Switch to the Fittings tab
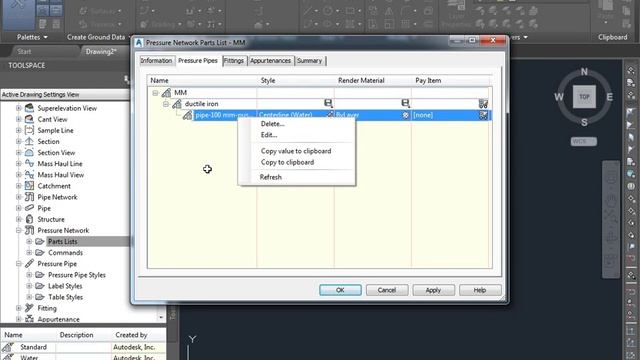This screenshot has width=640, height=360. [234, 60]
